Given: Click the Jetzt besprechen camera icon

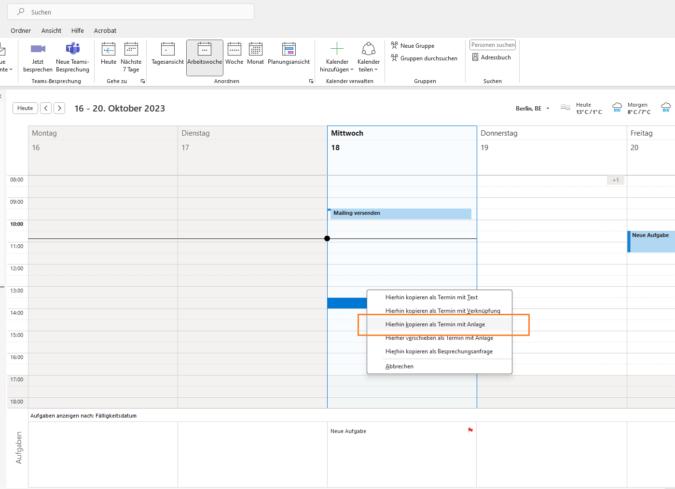Looking at the screenshot, I should [38, 49].
